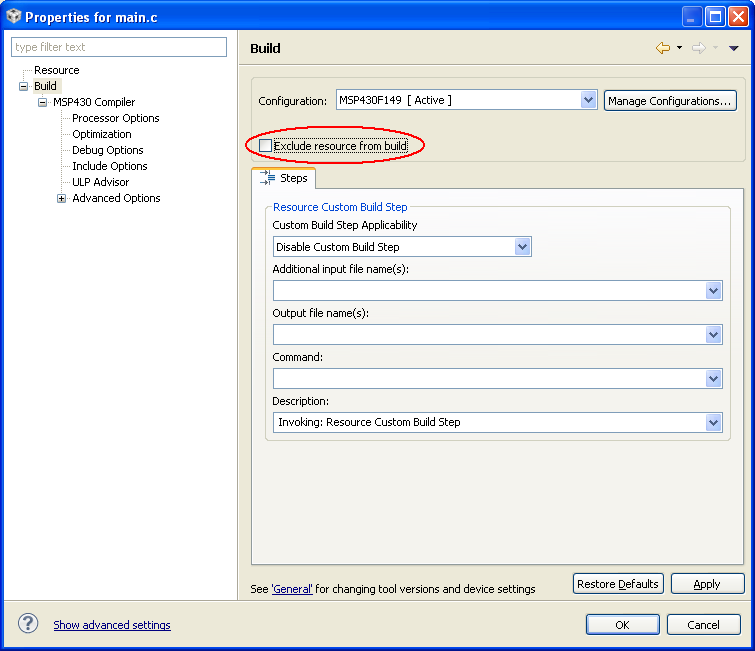The image size is (755, 651).
Task: Select Processor Options in the tree
Action: [116, 118]
